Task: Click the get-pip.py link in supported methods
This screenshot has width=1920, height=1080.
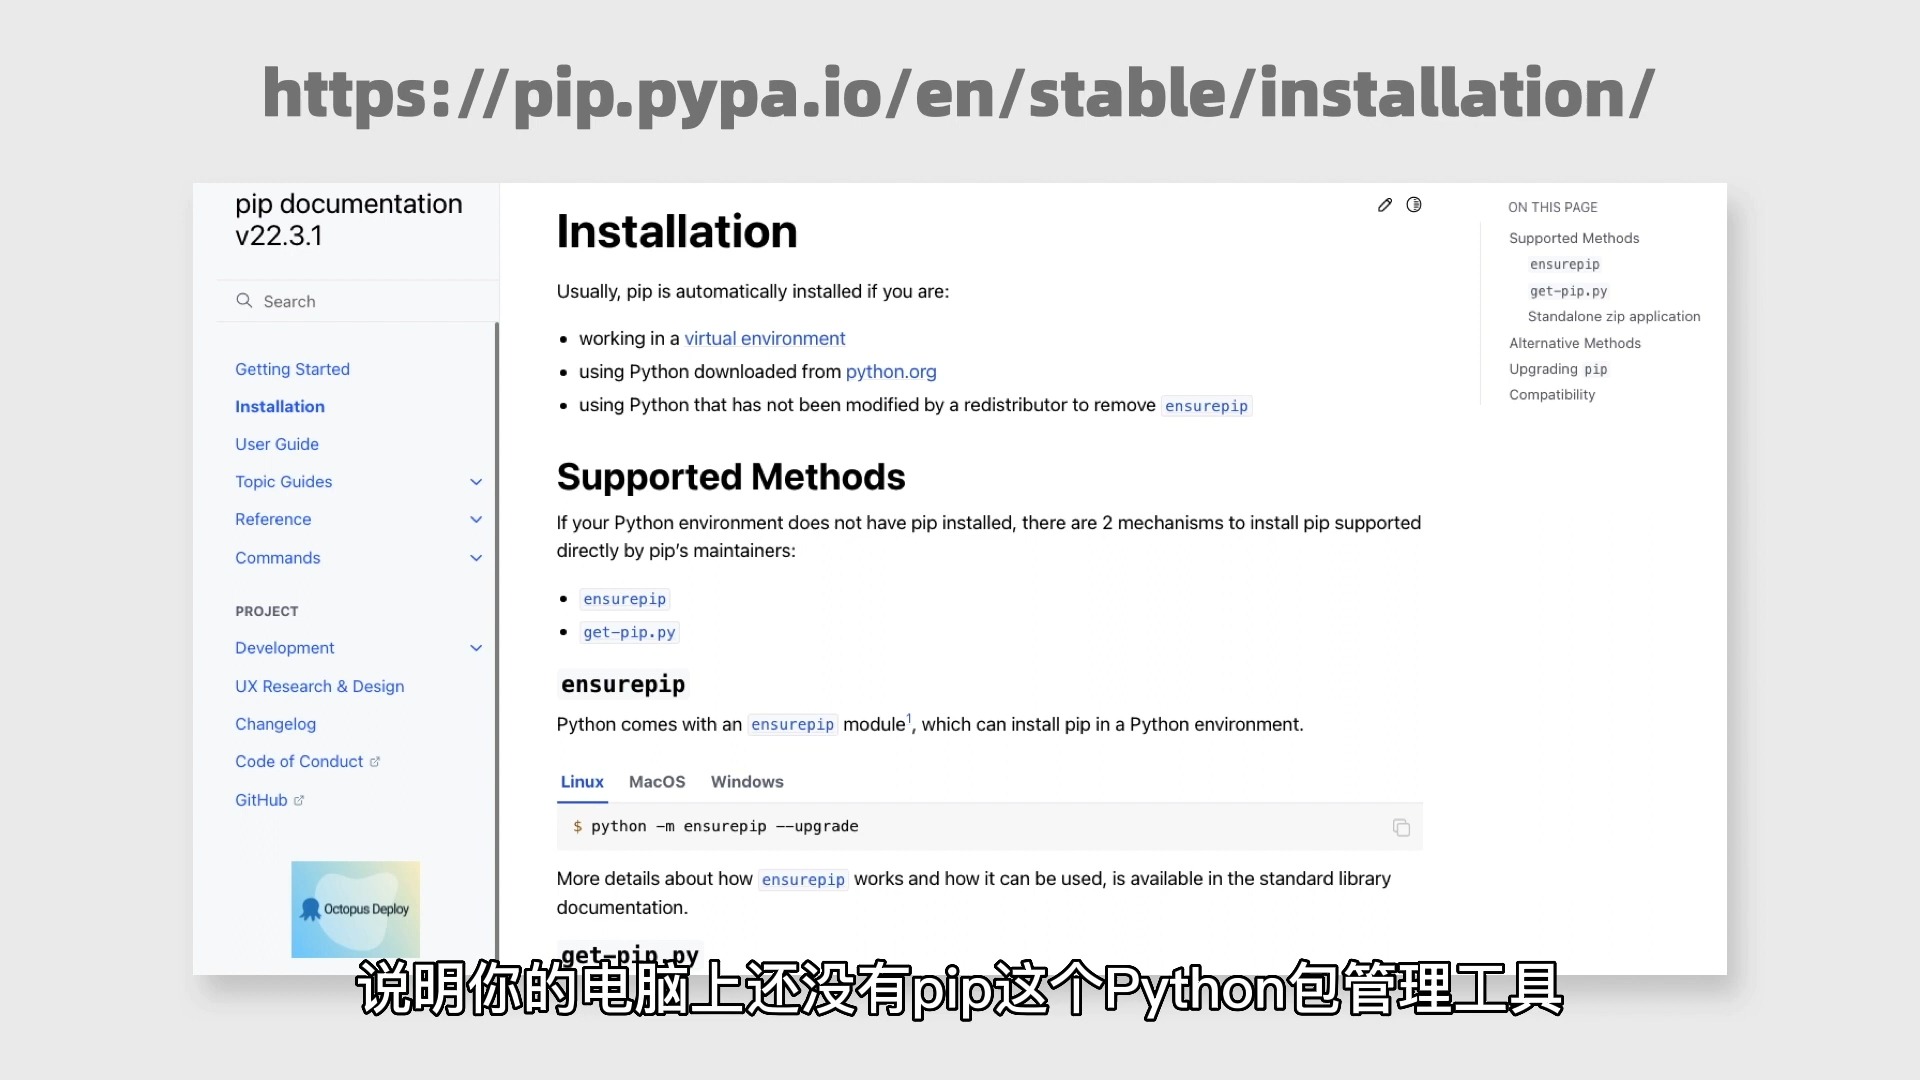Action: pos(629,632)
